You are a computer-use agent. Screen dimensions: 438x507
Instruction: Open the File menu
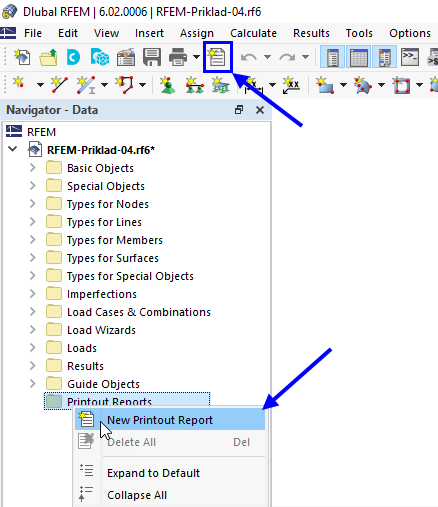click(x=33, y=33)
